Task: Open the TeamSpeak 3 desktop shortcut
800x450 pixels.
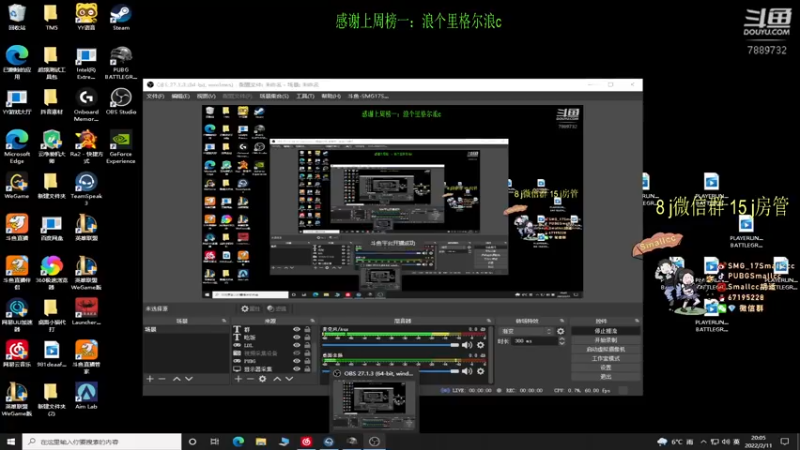Action: click(x=86, y=189)
